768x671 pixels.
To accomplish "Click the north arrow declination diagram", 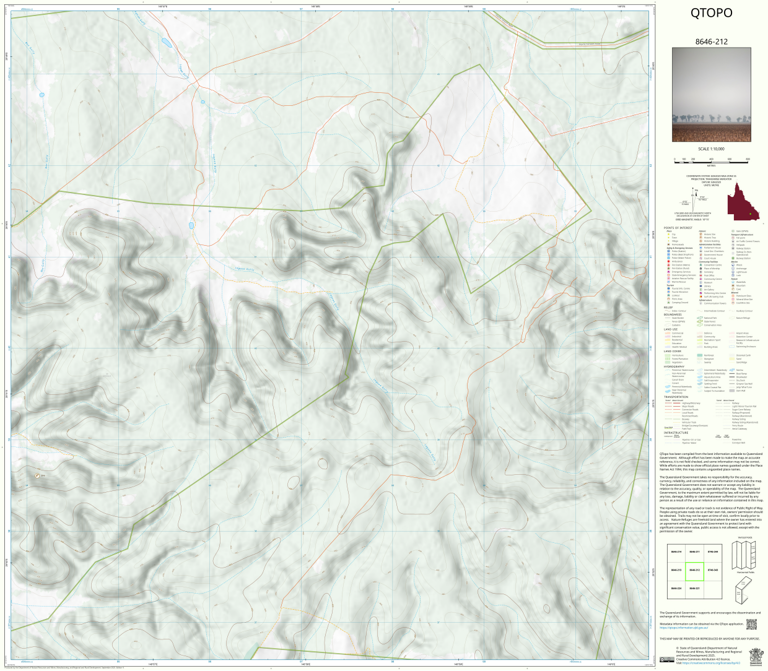I will pyautogui.click(x=696, y=198).
